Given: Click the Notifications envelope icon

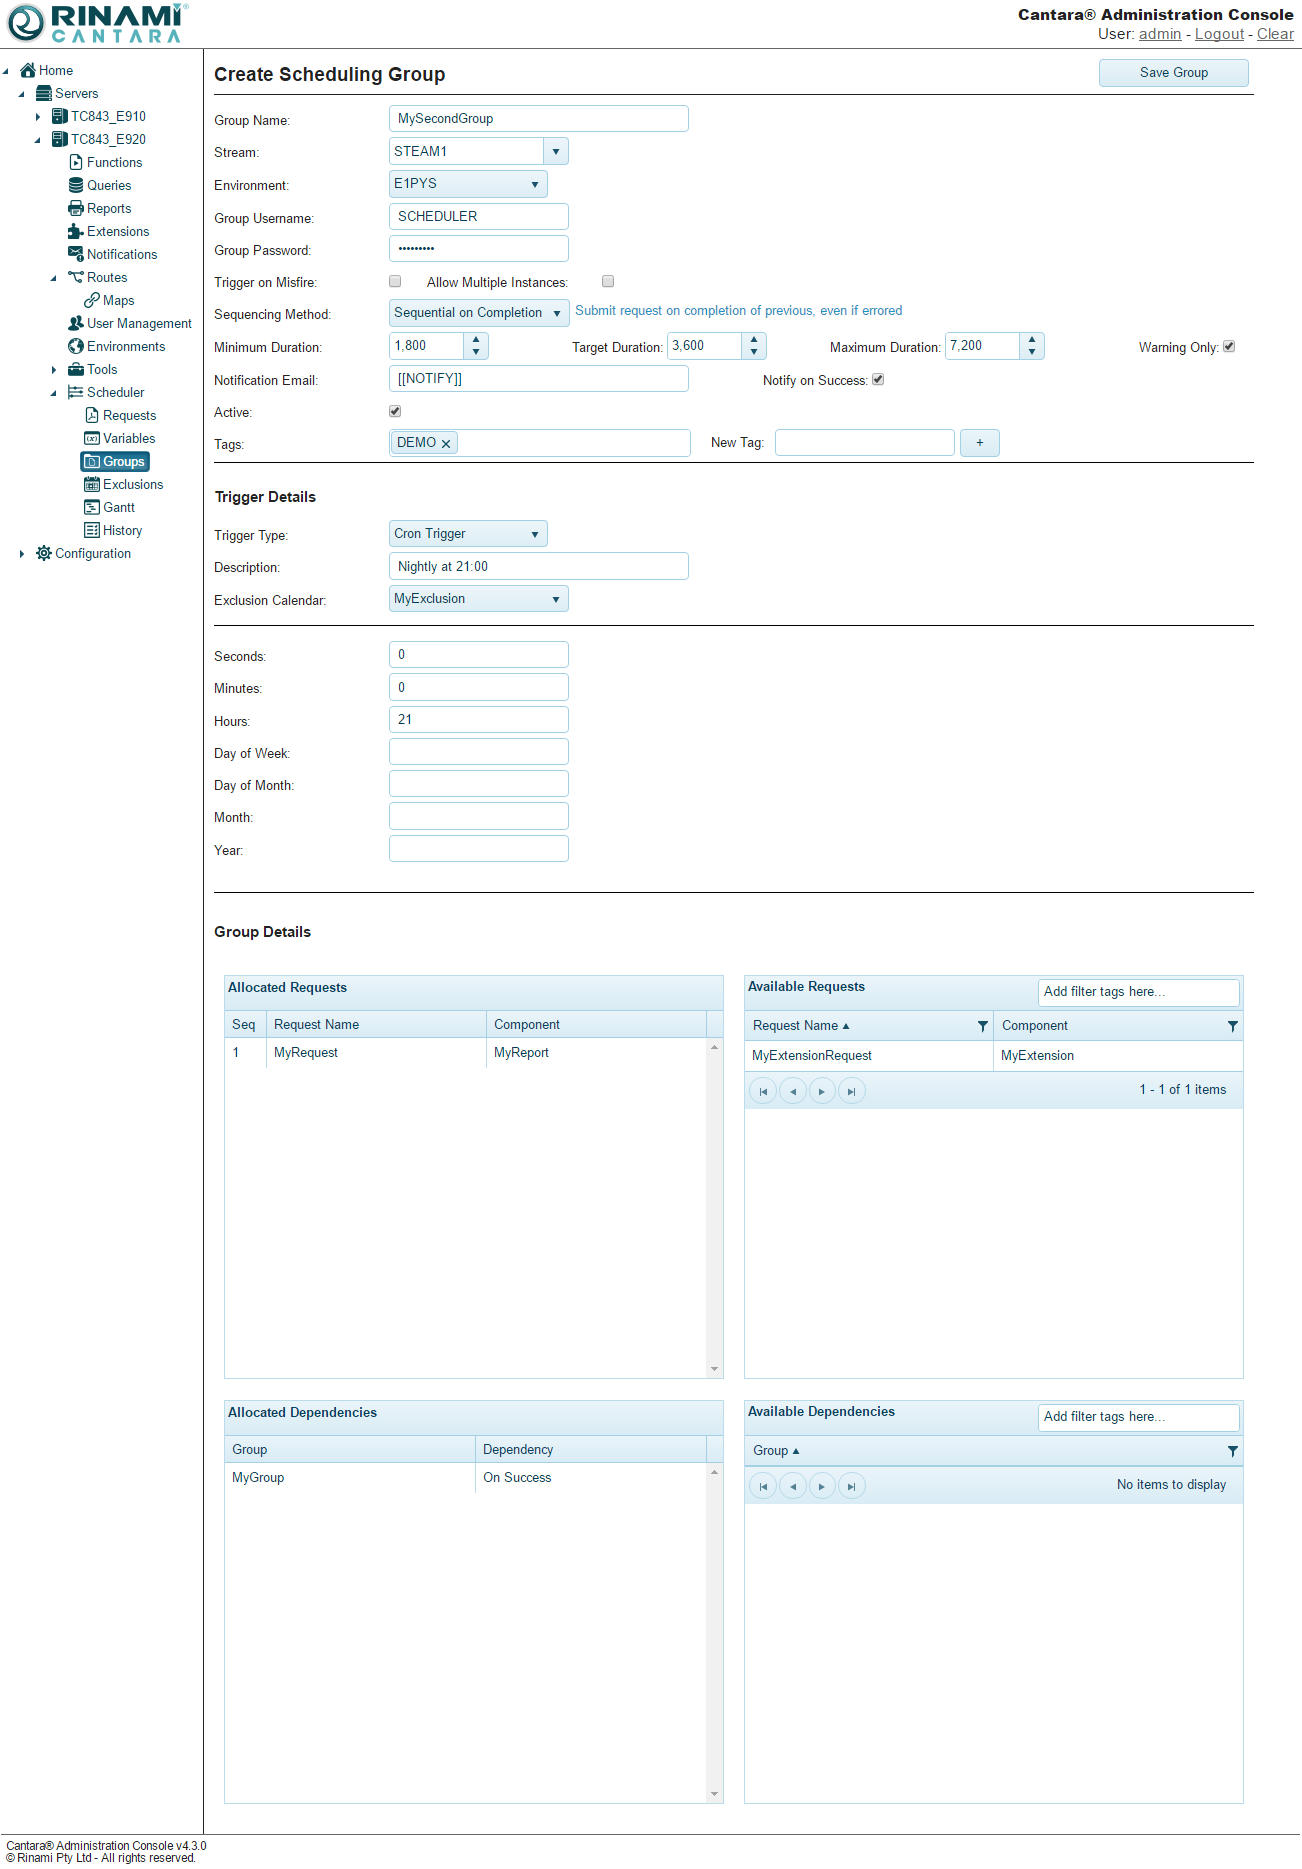Looking at the screenshot, I should click(76, 254).
